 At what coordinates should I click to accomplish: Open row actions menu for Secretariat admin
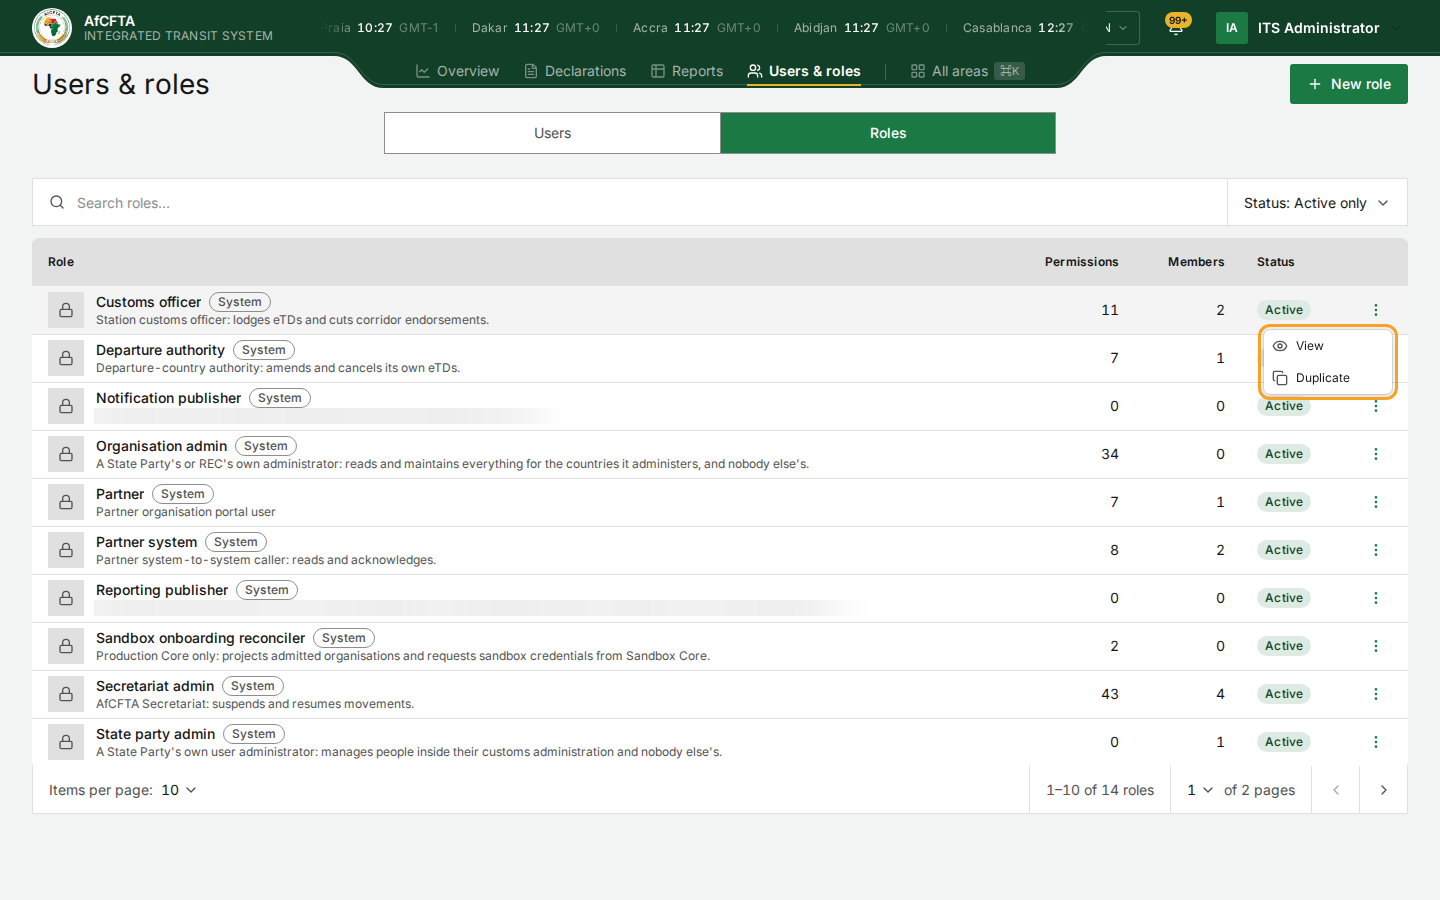(1376, 694)
